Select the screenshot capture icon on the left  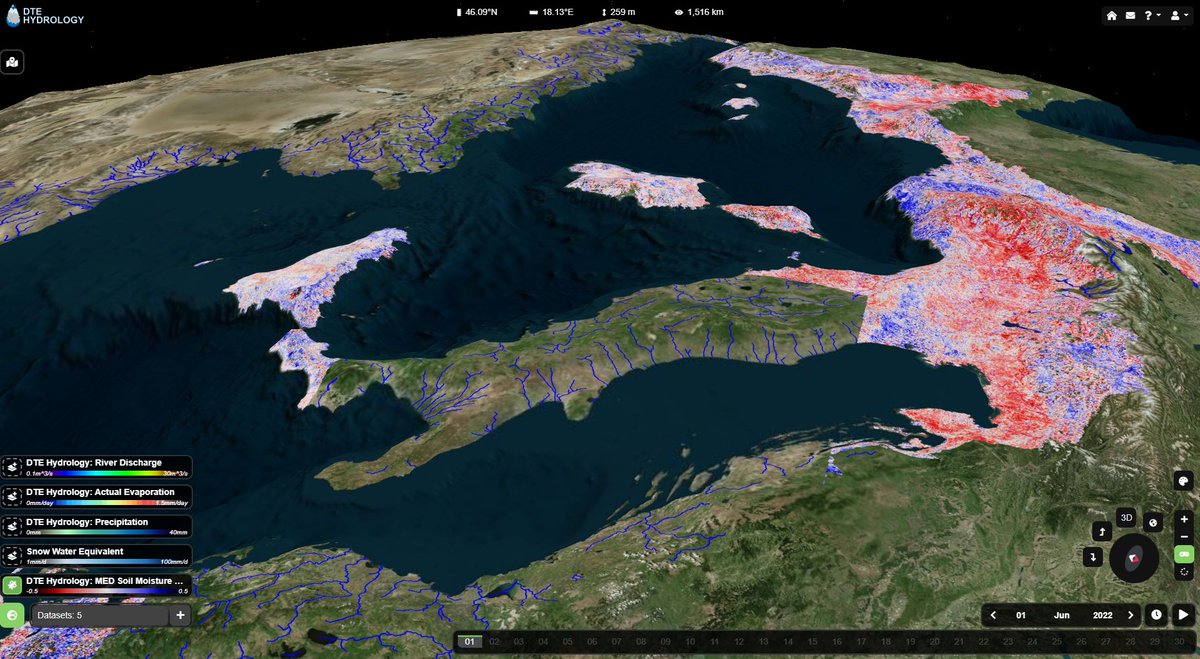(12, 62)
